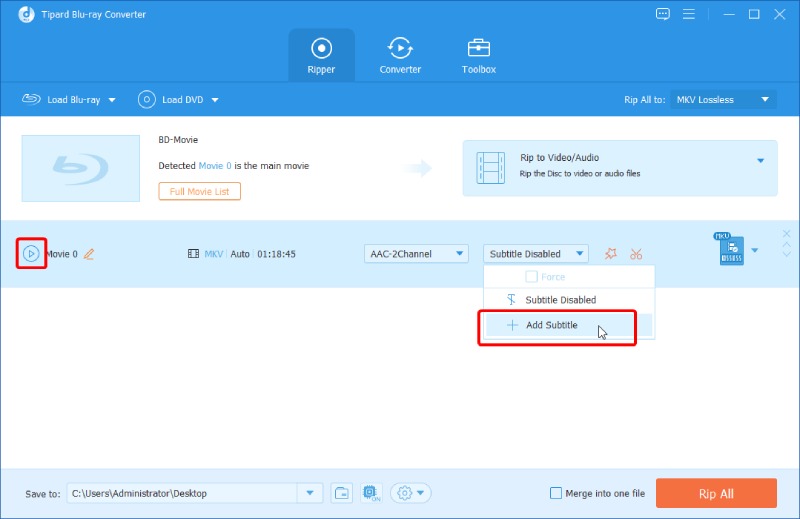800x519 pixels.
Task: Switch to the Ripper tab
Action: (x=321, y=56)
